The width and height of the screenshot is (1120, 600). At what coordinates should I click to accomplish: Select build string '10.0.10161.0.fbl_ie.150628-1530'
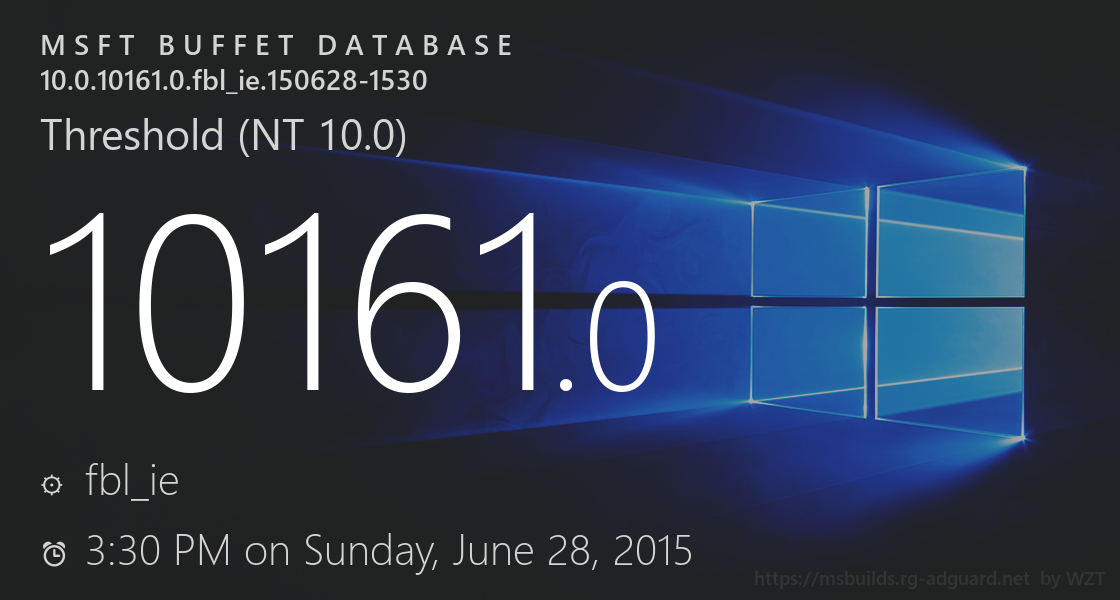[x=234, y=80]
